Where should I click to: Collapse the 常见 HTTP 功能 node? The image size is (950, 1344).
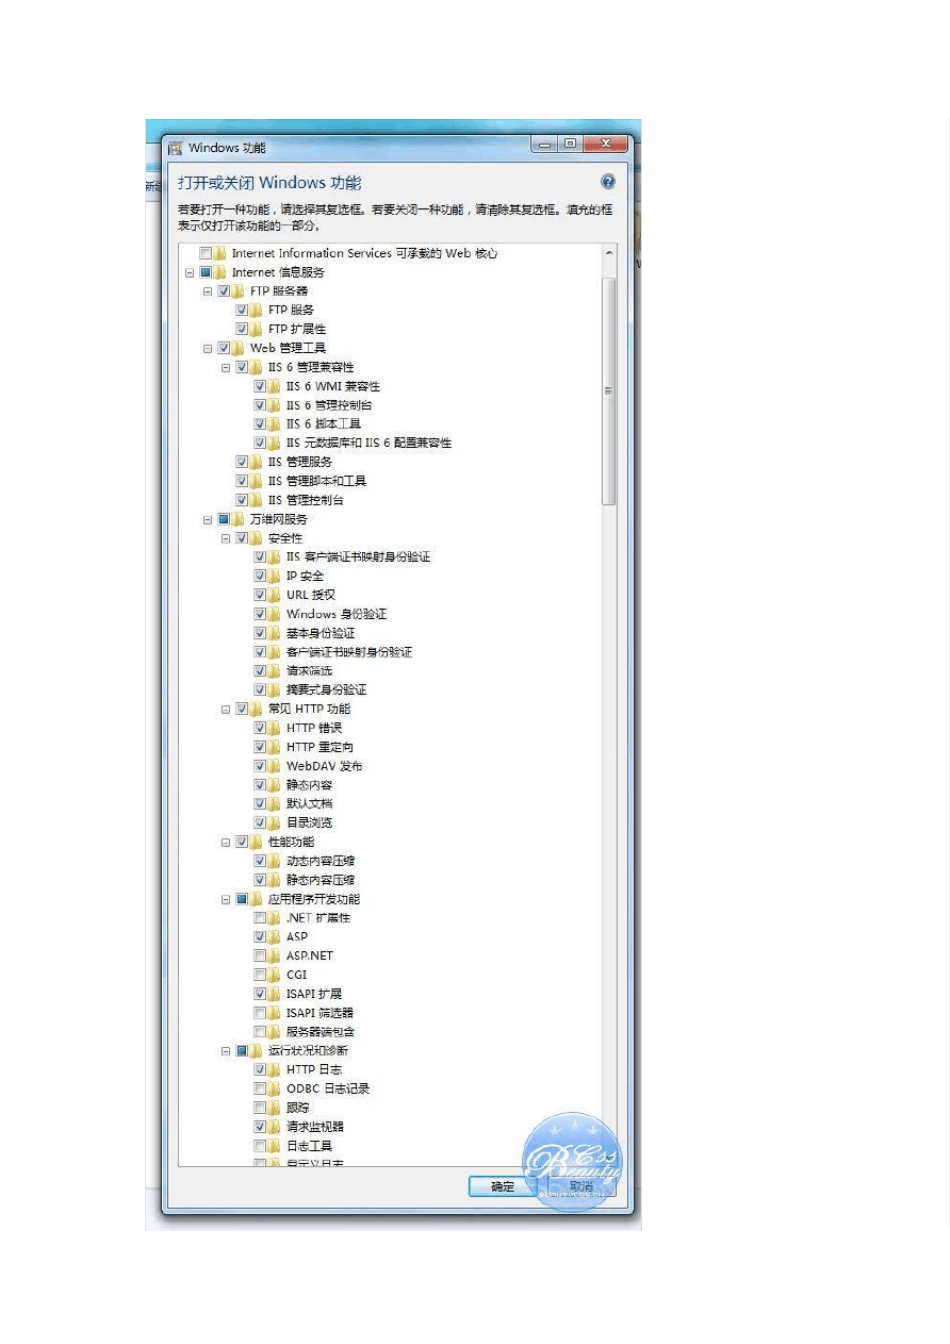click(x=225, y=709)
